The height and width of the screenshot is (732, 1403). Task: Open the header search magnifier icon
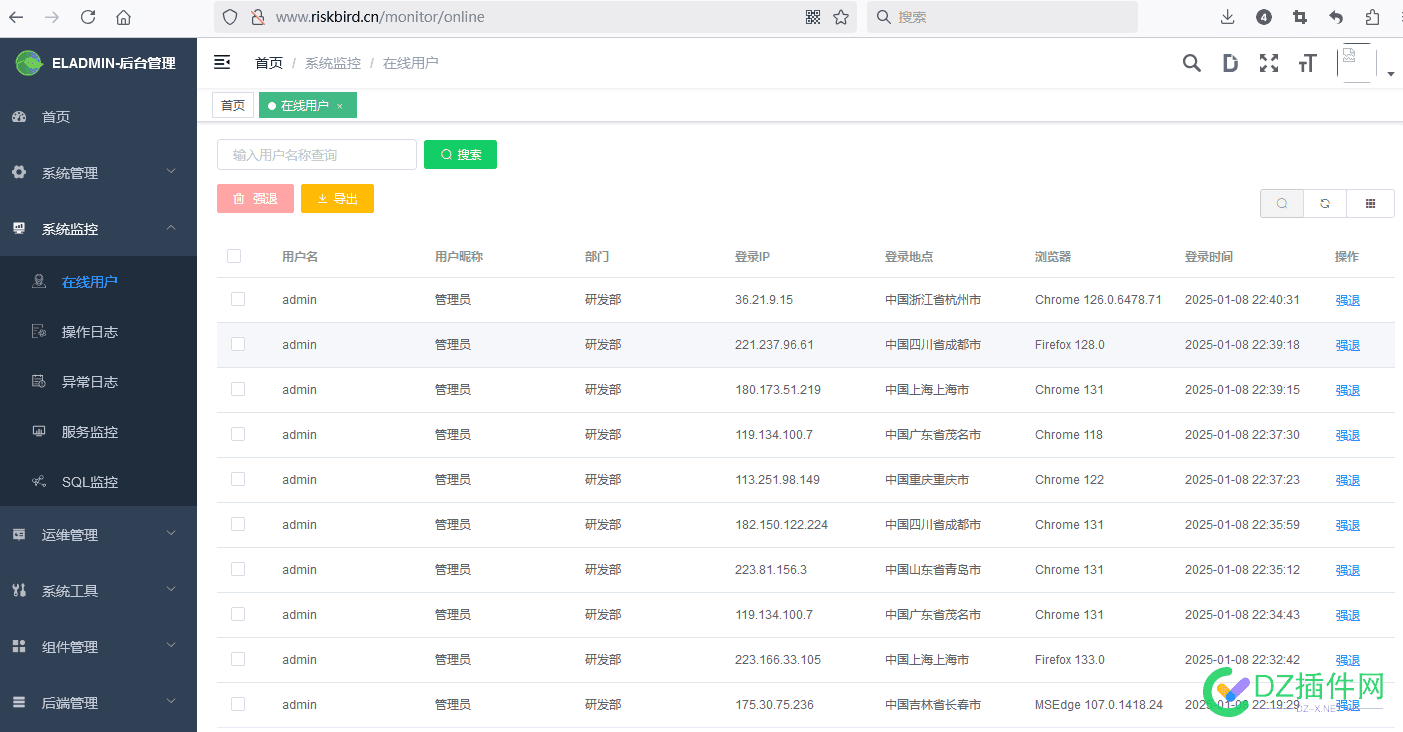click(1191, 63)
